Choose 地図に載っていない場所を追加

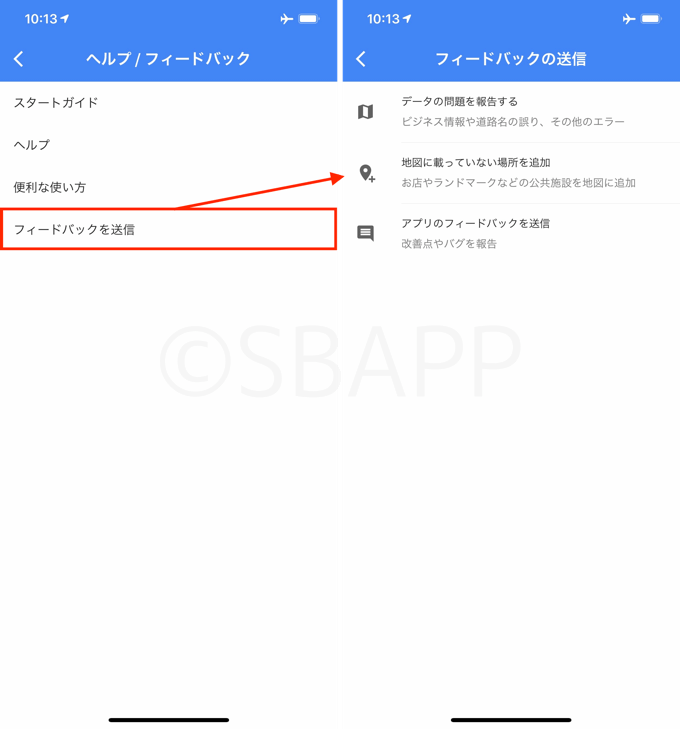coord(511,173)
